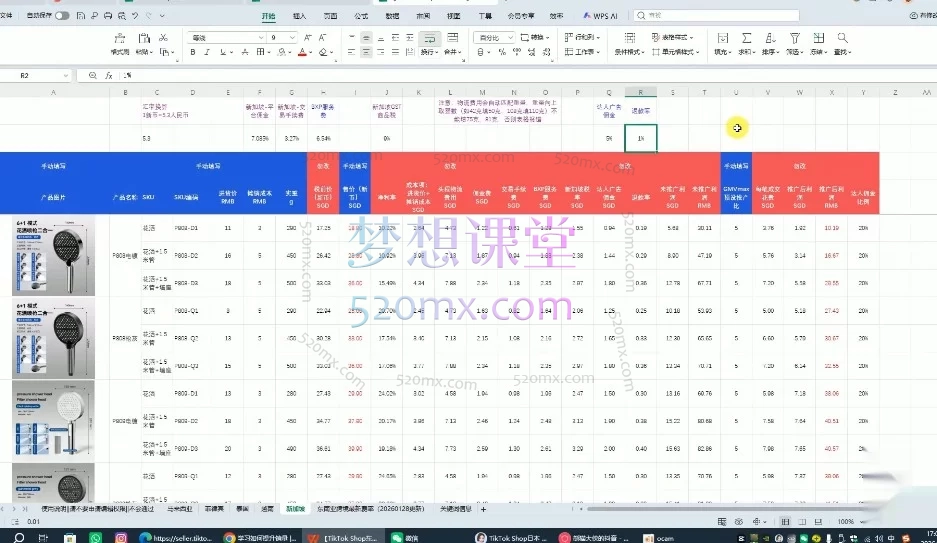Screen dimensions: 937x543
Task: Toggle bold formatting with B
Action: click(192, 53)
